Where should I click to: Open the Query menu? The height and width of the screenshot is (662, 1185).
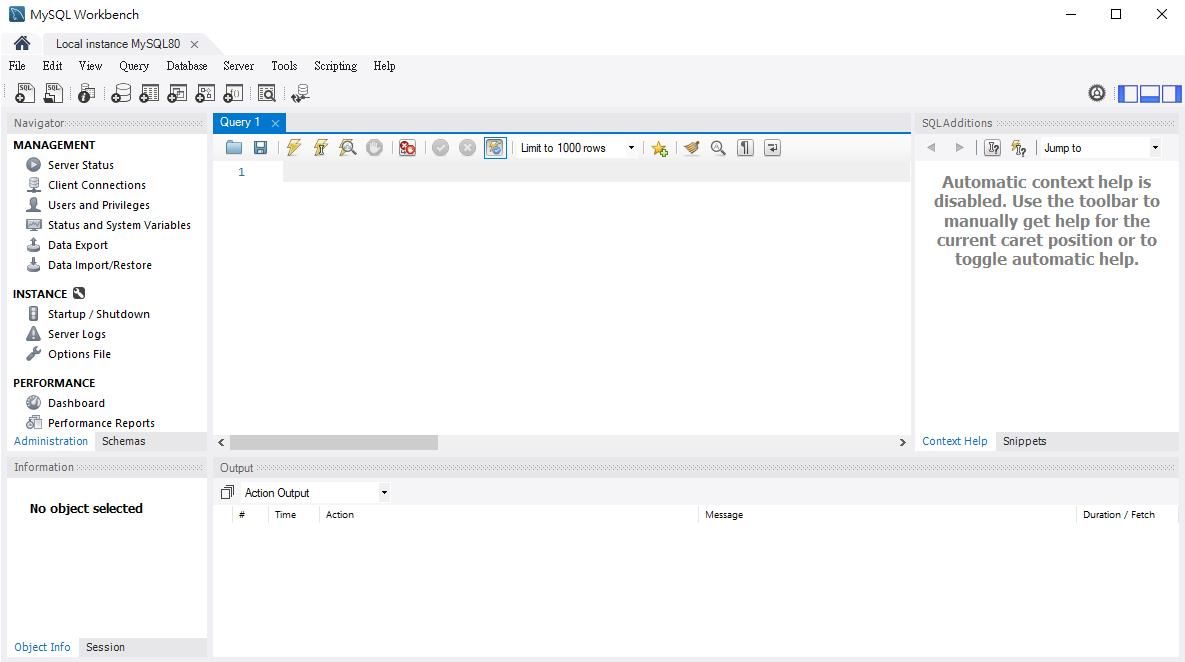click(x=134, y=66)
